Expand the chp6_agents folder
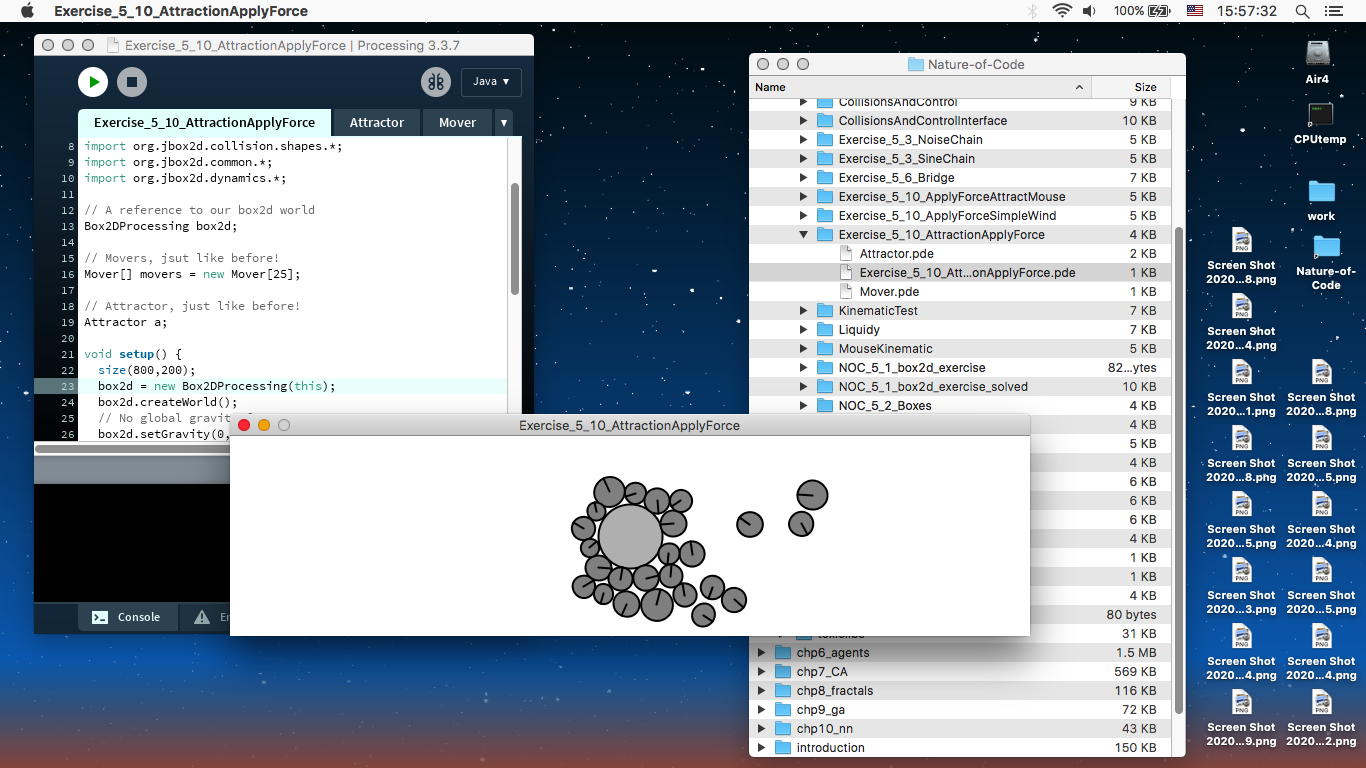The image size is (1366, 768). coord(761,653)
